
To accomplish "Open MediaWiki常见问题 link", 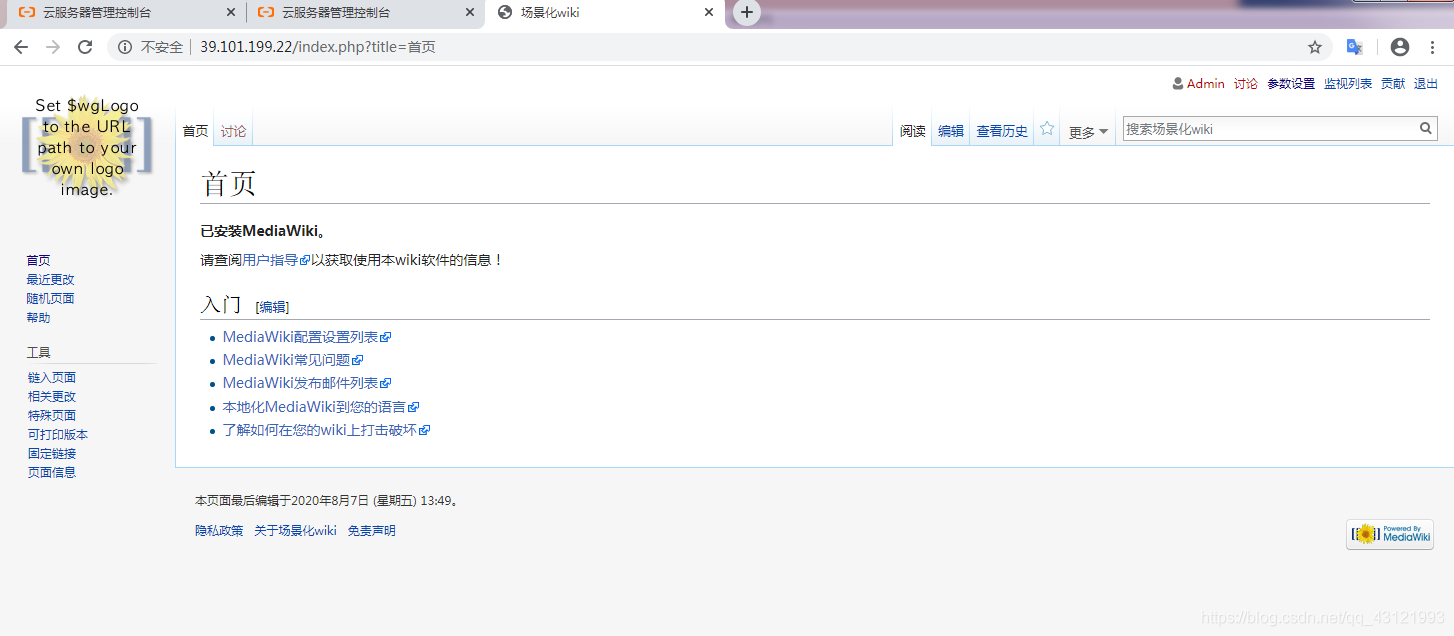I will coord(293,360).
